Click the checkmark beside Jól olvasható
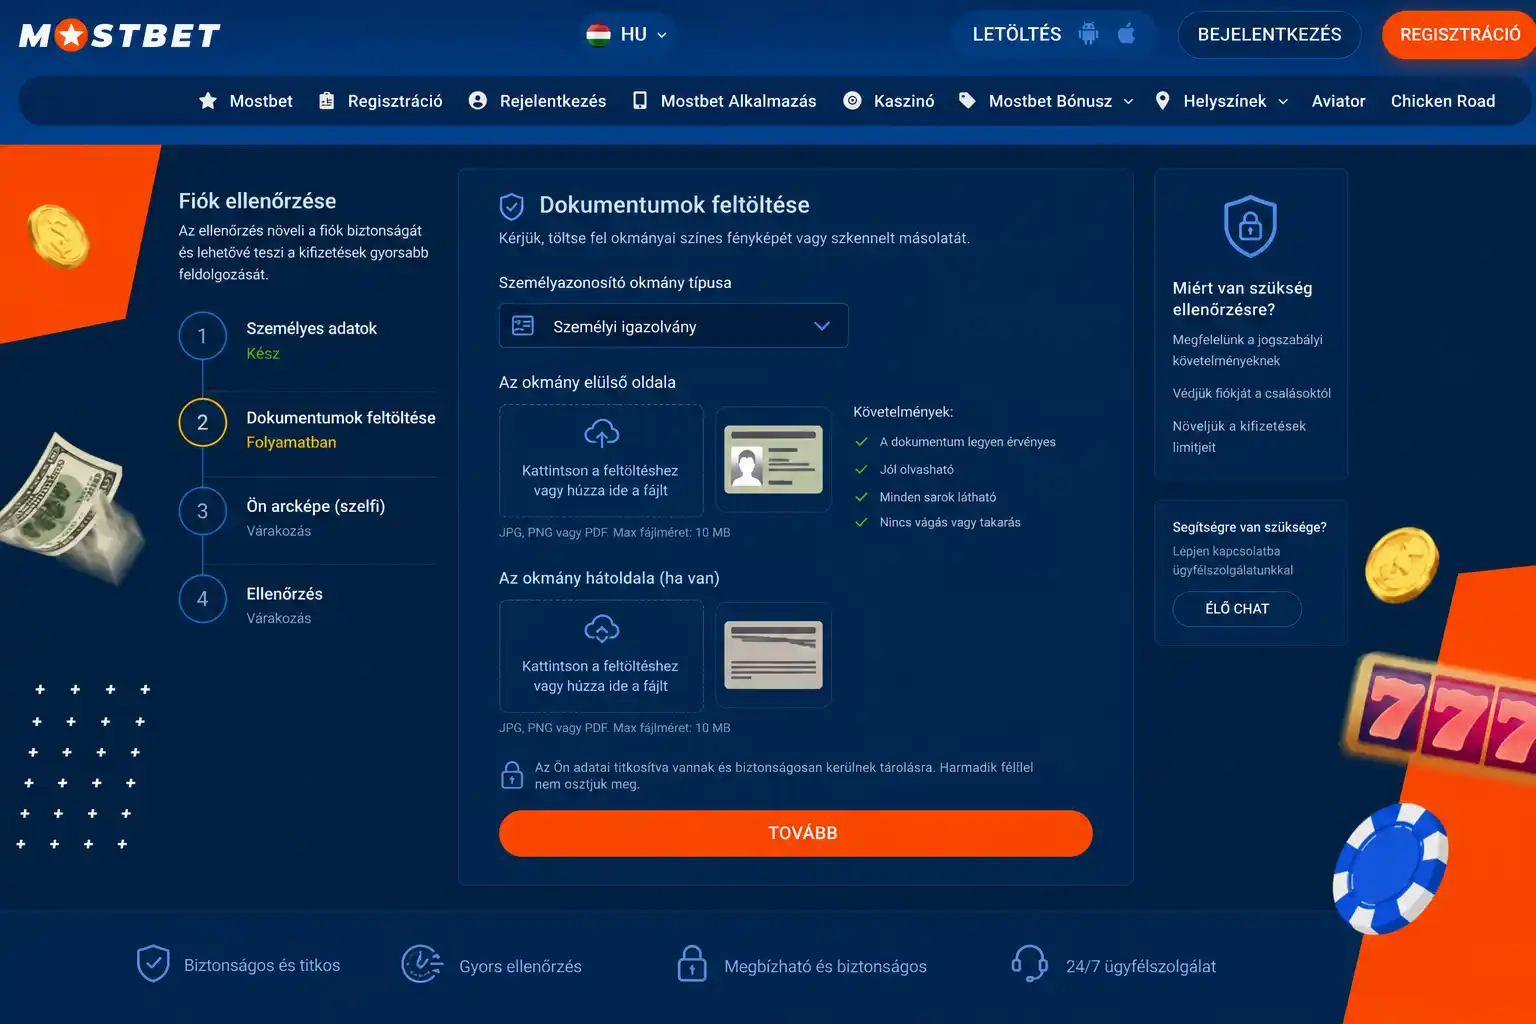This screenshot has width=1536, height=1024. (x=861, y=469)
